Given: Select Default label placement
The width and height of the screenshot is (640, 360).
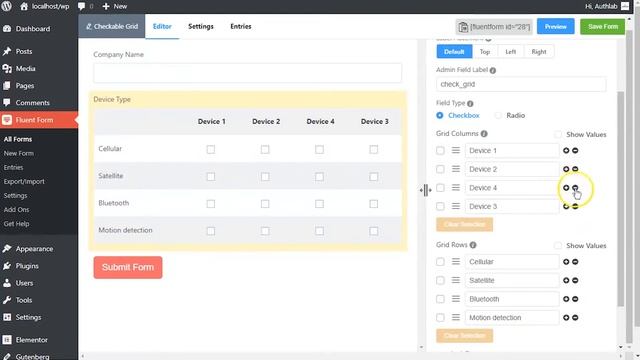Looking at the screenshot, I should pos(454,51).
